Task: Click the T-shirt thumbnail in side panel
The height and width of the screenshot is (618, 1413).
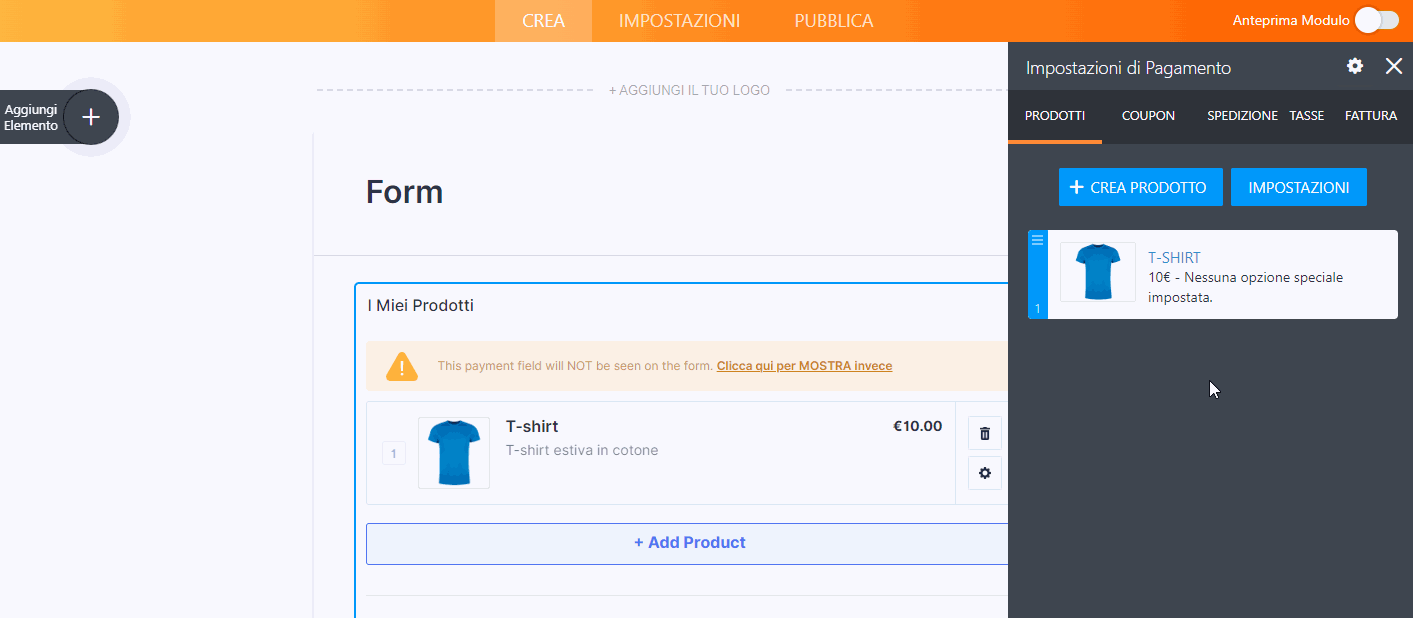Action: [1097, 272]
